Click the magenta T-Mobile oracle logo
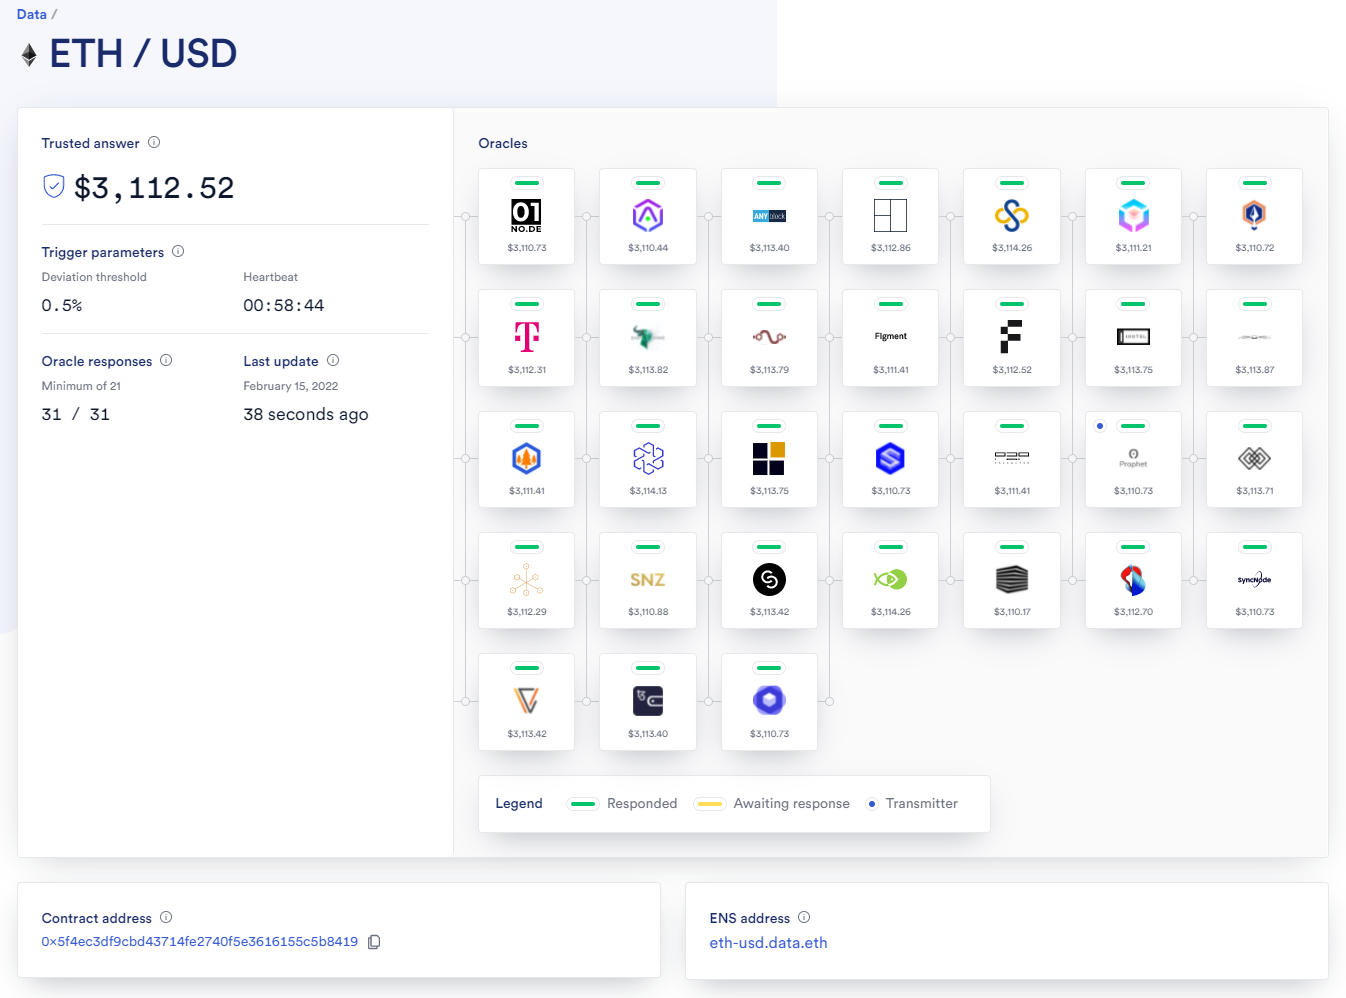This screenshot has width=1346, height=998. click(x=526, y=337)
